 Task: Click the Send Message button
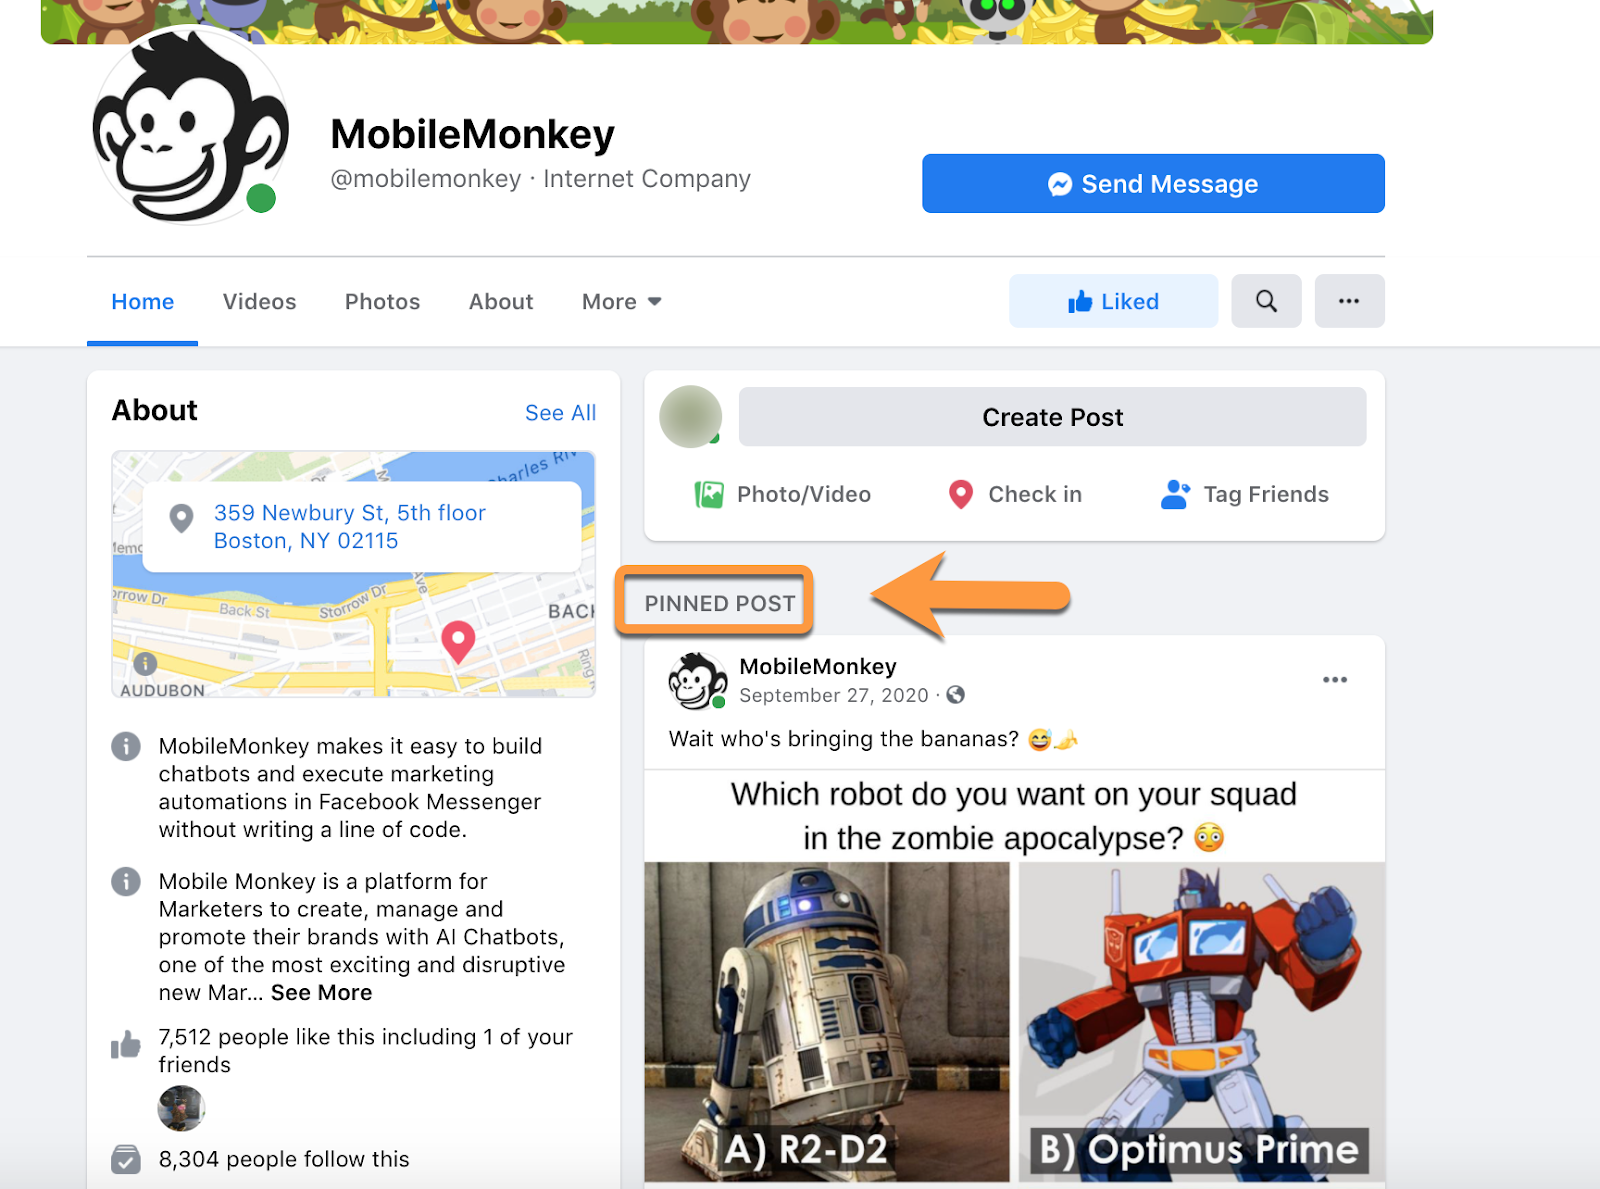click(1153, 183)
